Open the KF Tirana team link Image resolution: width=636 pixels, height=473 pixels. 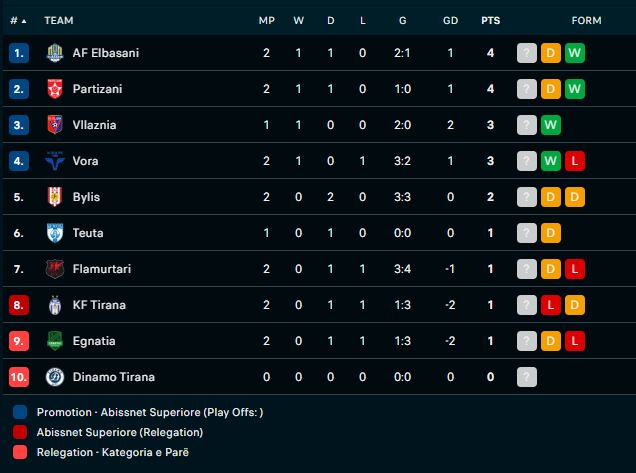coord(99,305)
